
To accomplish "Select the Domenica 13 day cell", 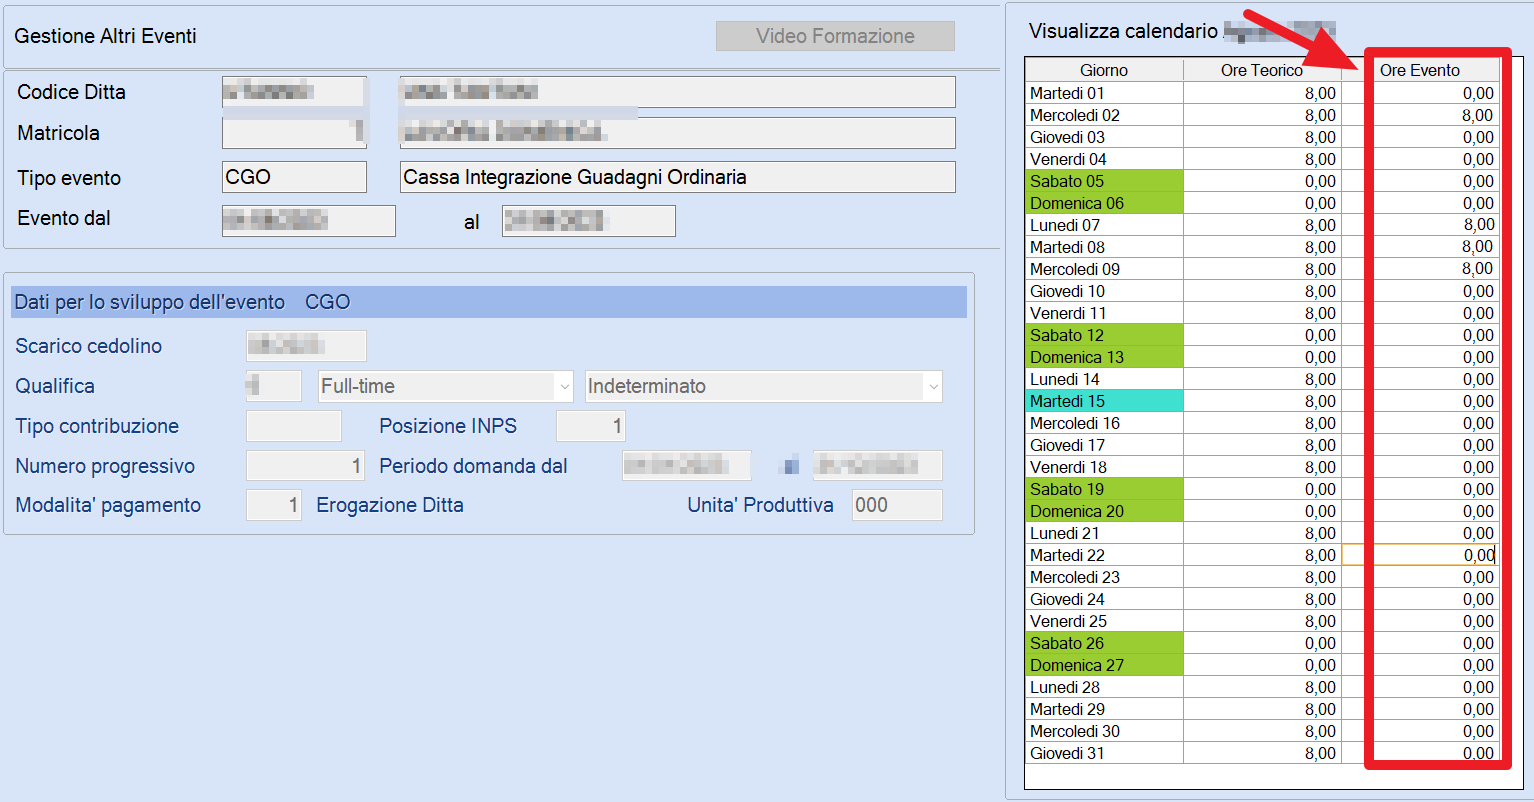I will click(1104, 357).
